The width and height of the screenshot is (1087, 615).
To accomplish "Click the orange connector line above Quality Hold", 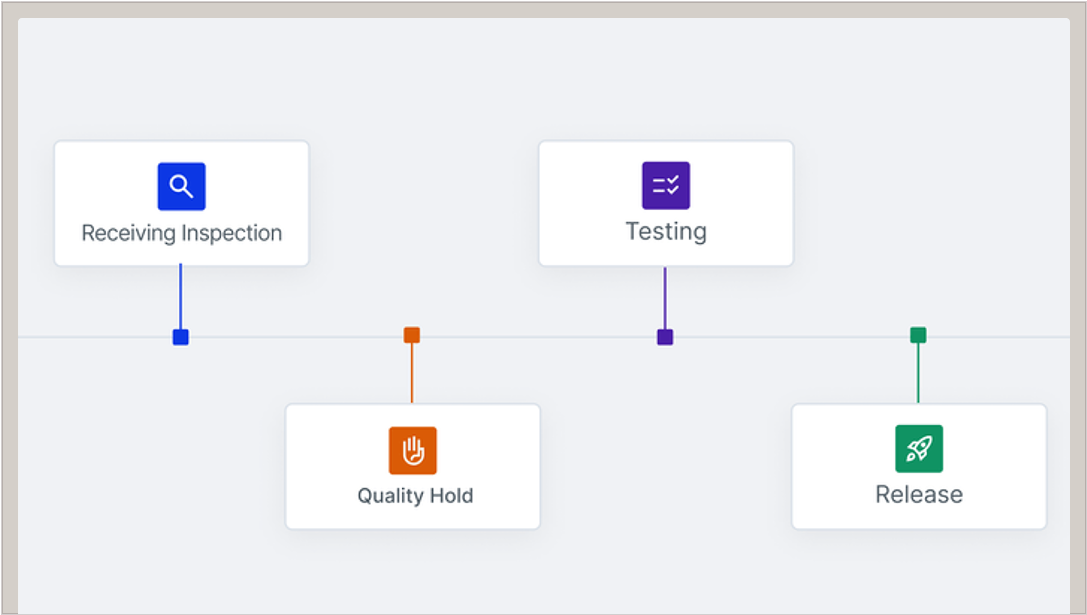I will (x=412, y=374).
